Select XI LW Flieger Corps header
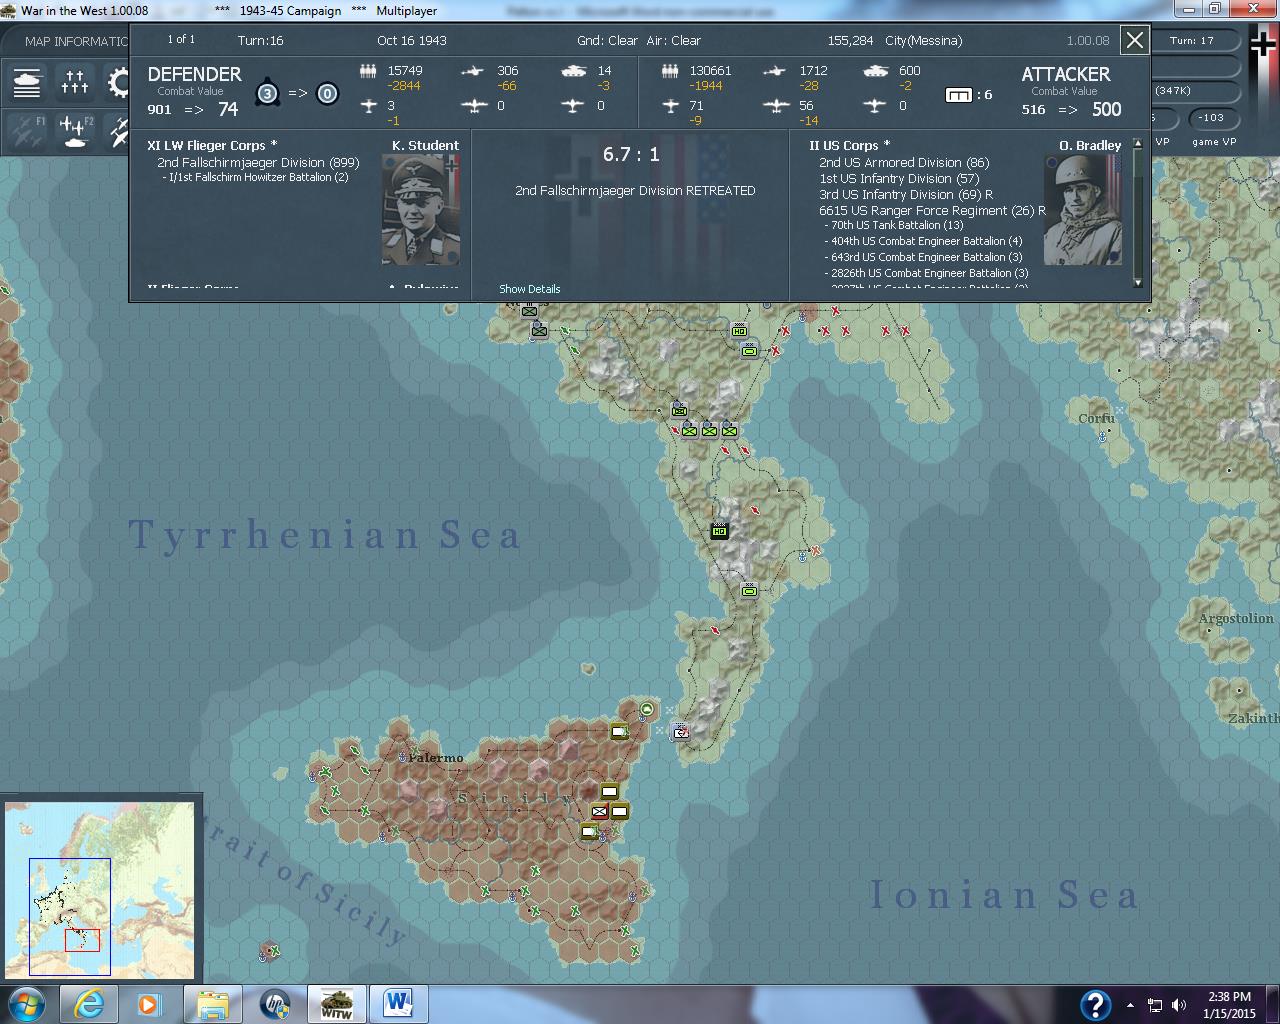This screenshot has width=1280, height=1024. tap(212, 145)
